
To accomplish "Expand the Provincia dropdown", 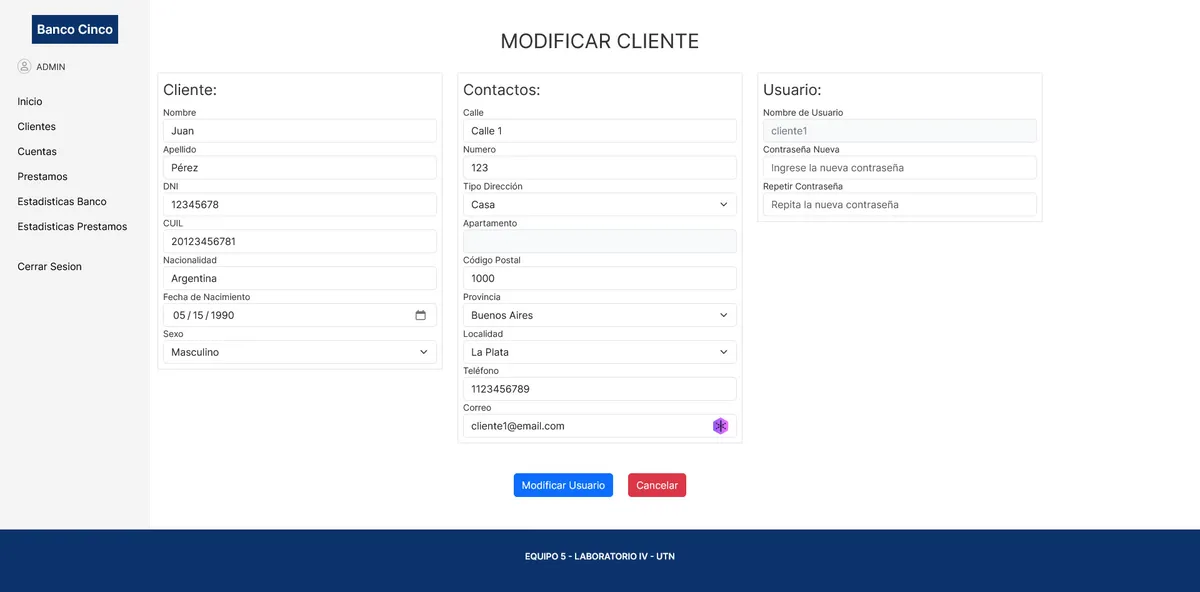I will click(599, 315).
